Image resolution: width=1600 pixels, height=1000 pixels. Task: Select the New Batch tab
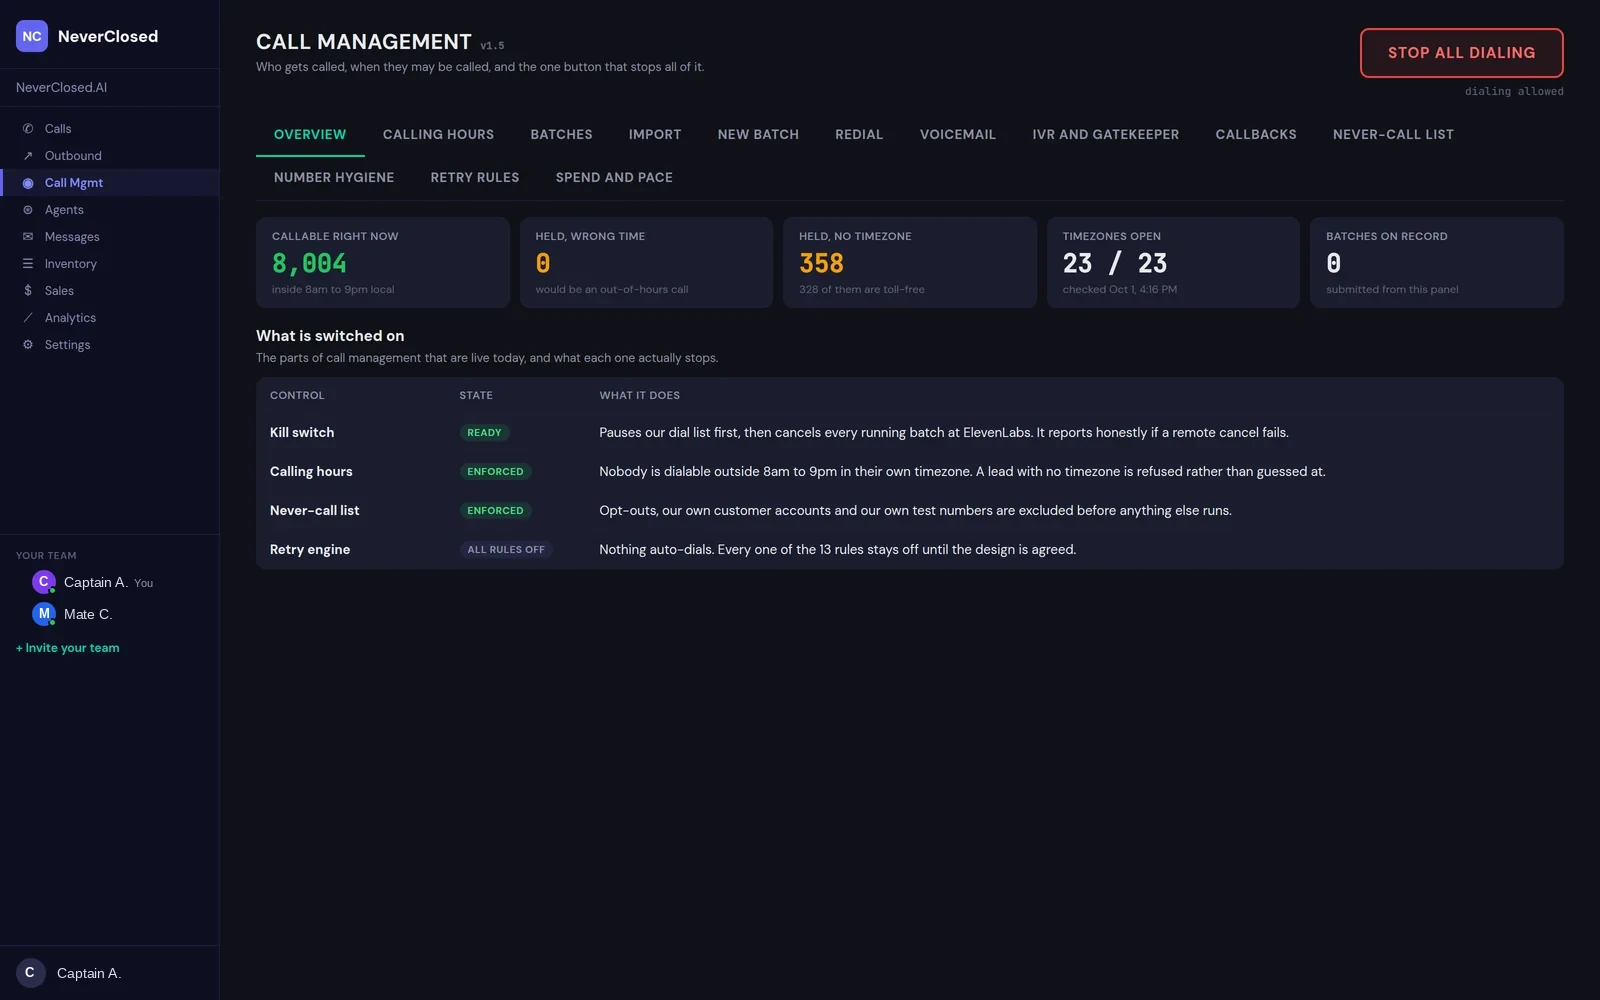[758, 135]
